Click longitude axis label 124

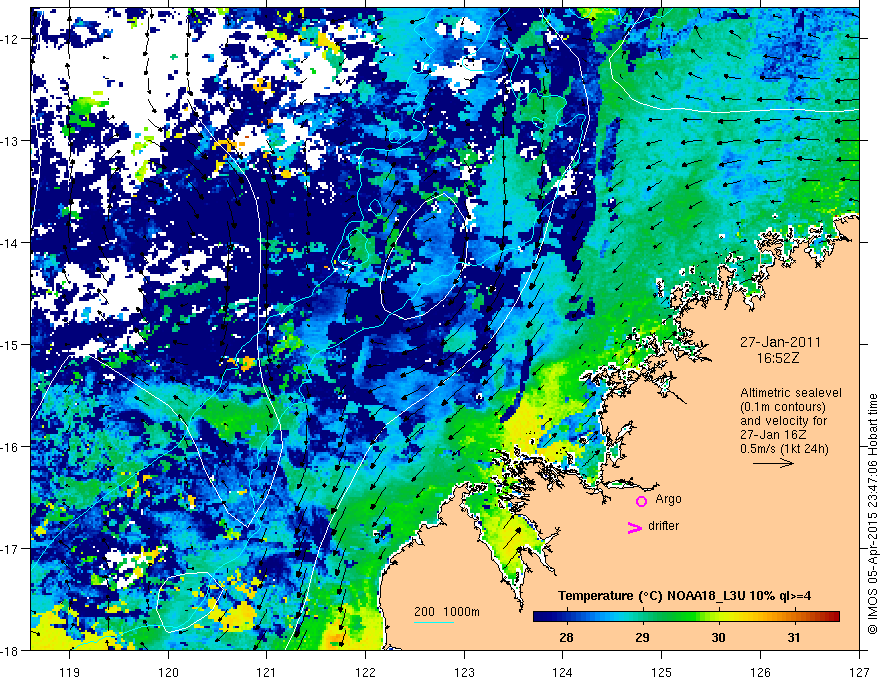563,672
